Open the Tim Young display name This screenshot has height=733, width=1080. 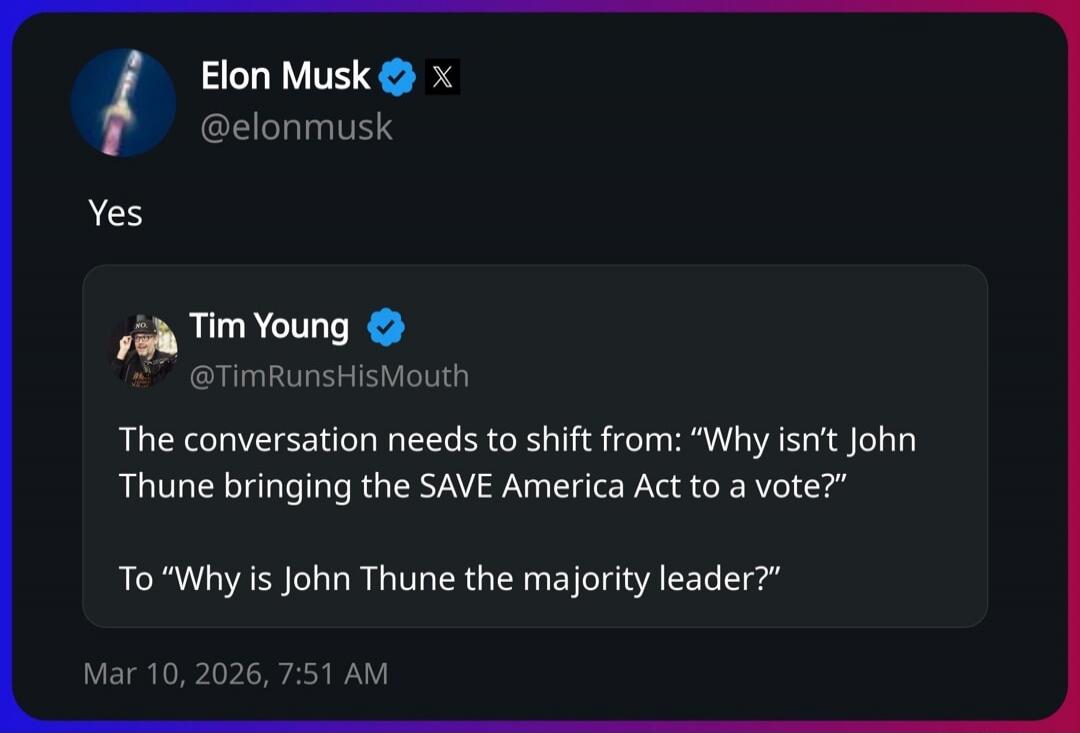click(x=269, y=326)
